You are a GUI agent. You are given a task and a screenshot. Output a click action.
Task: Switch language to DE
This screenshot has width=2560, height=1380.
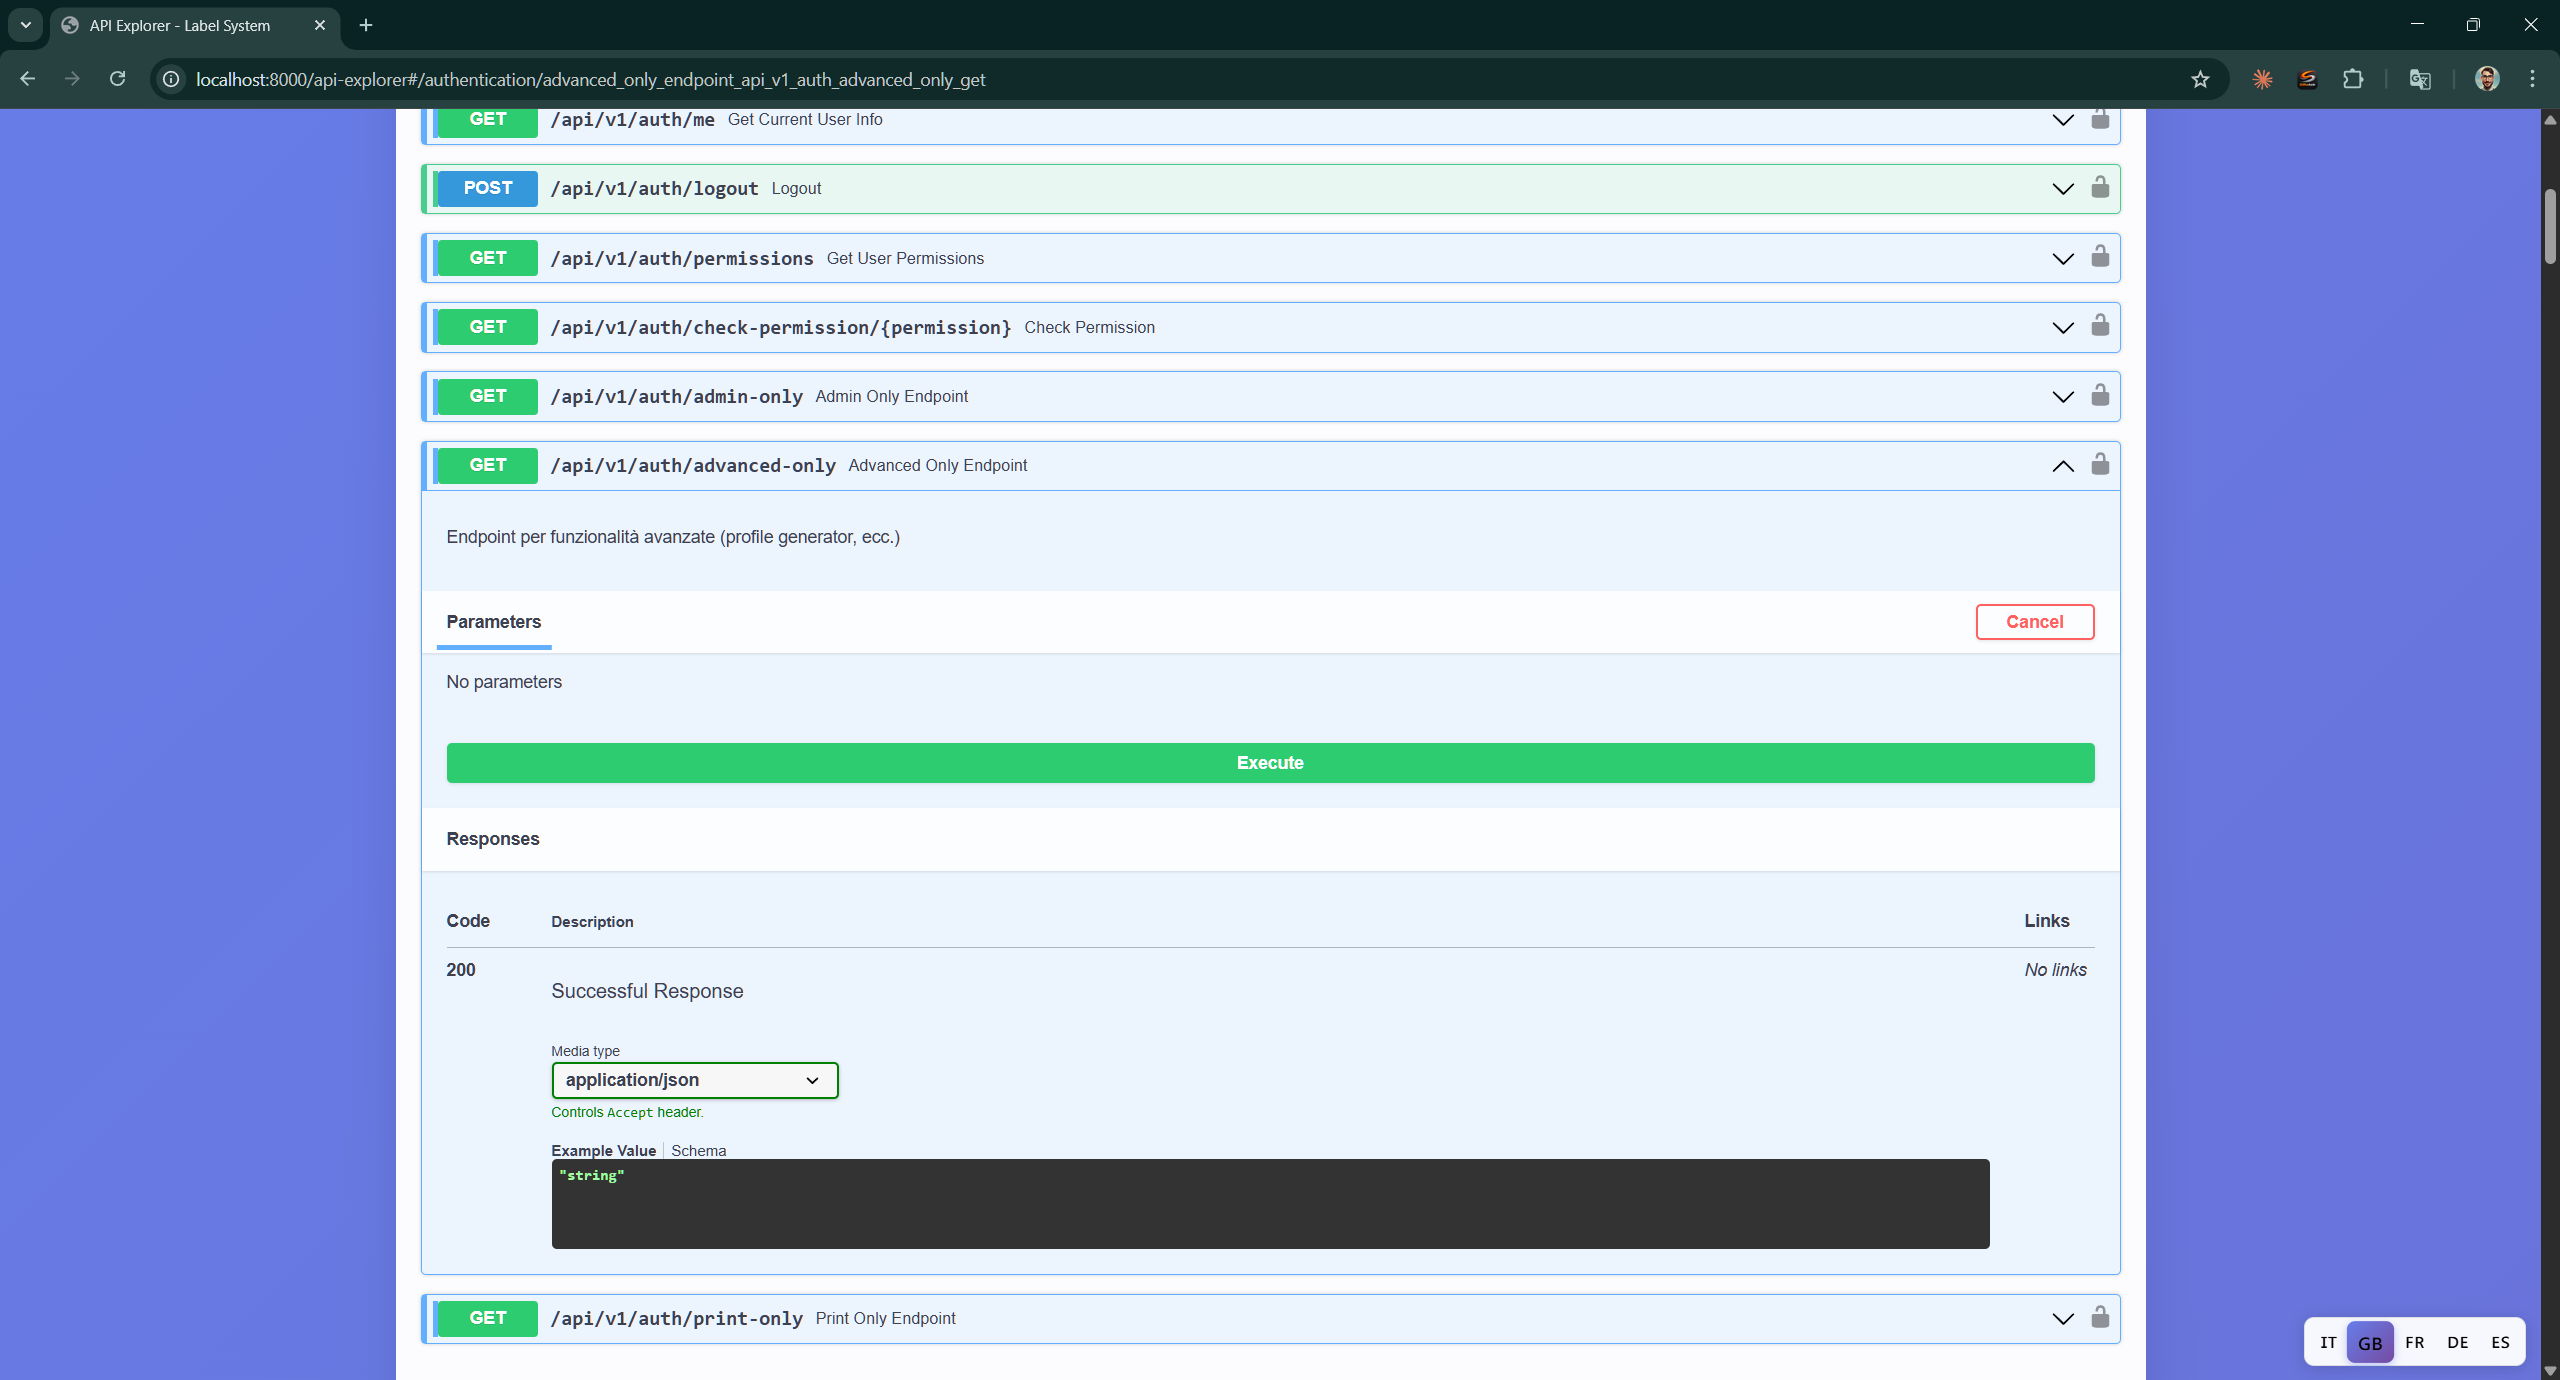tap(2457, 1343)
